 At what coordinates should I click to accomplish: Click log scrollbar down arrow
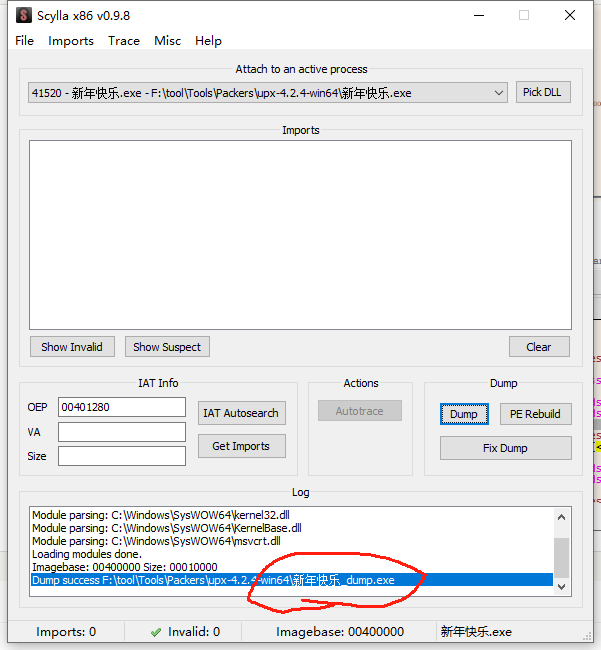coord(562,587)
